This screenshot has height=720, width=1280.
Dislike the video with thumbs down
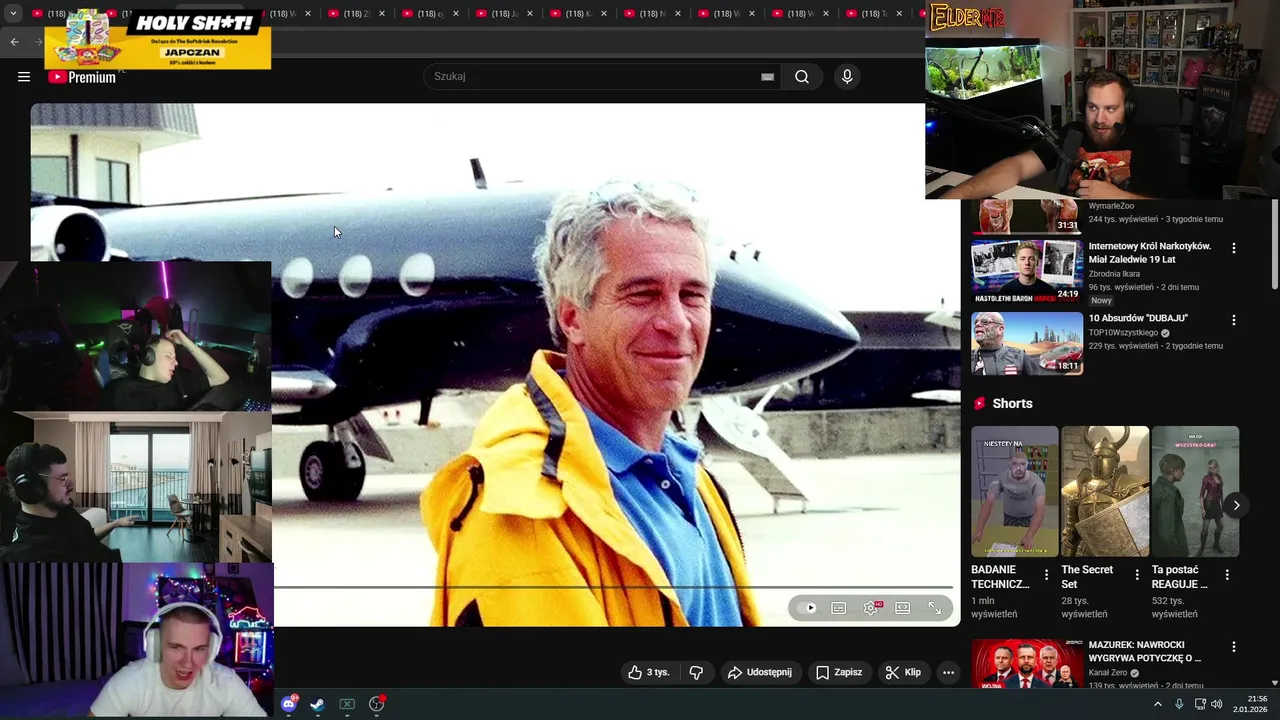[696, 673]
